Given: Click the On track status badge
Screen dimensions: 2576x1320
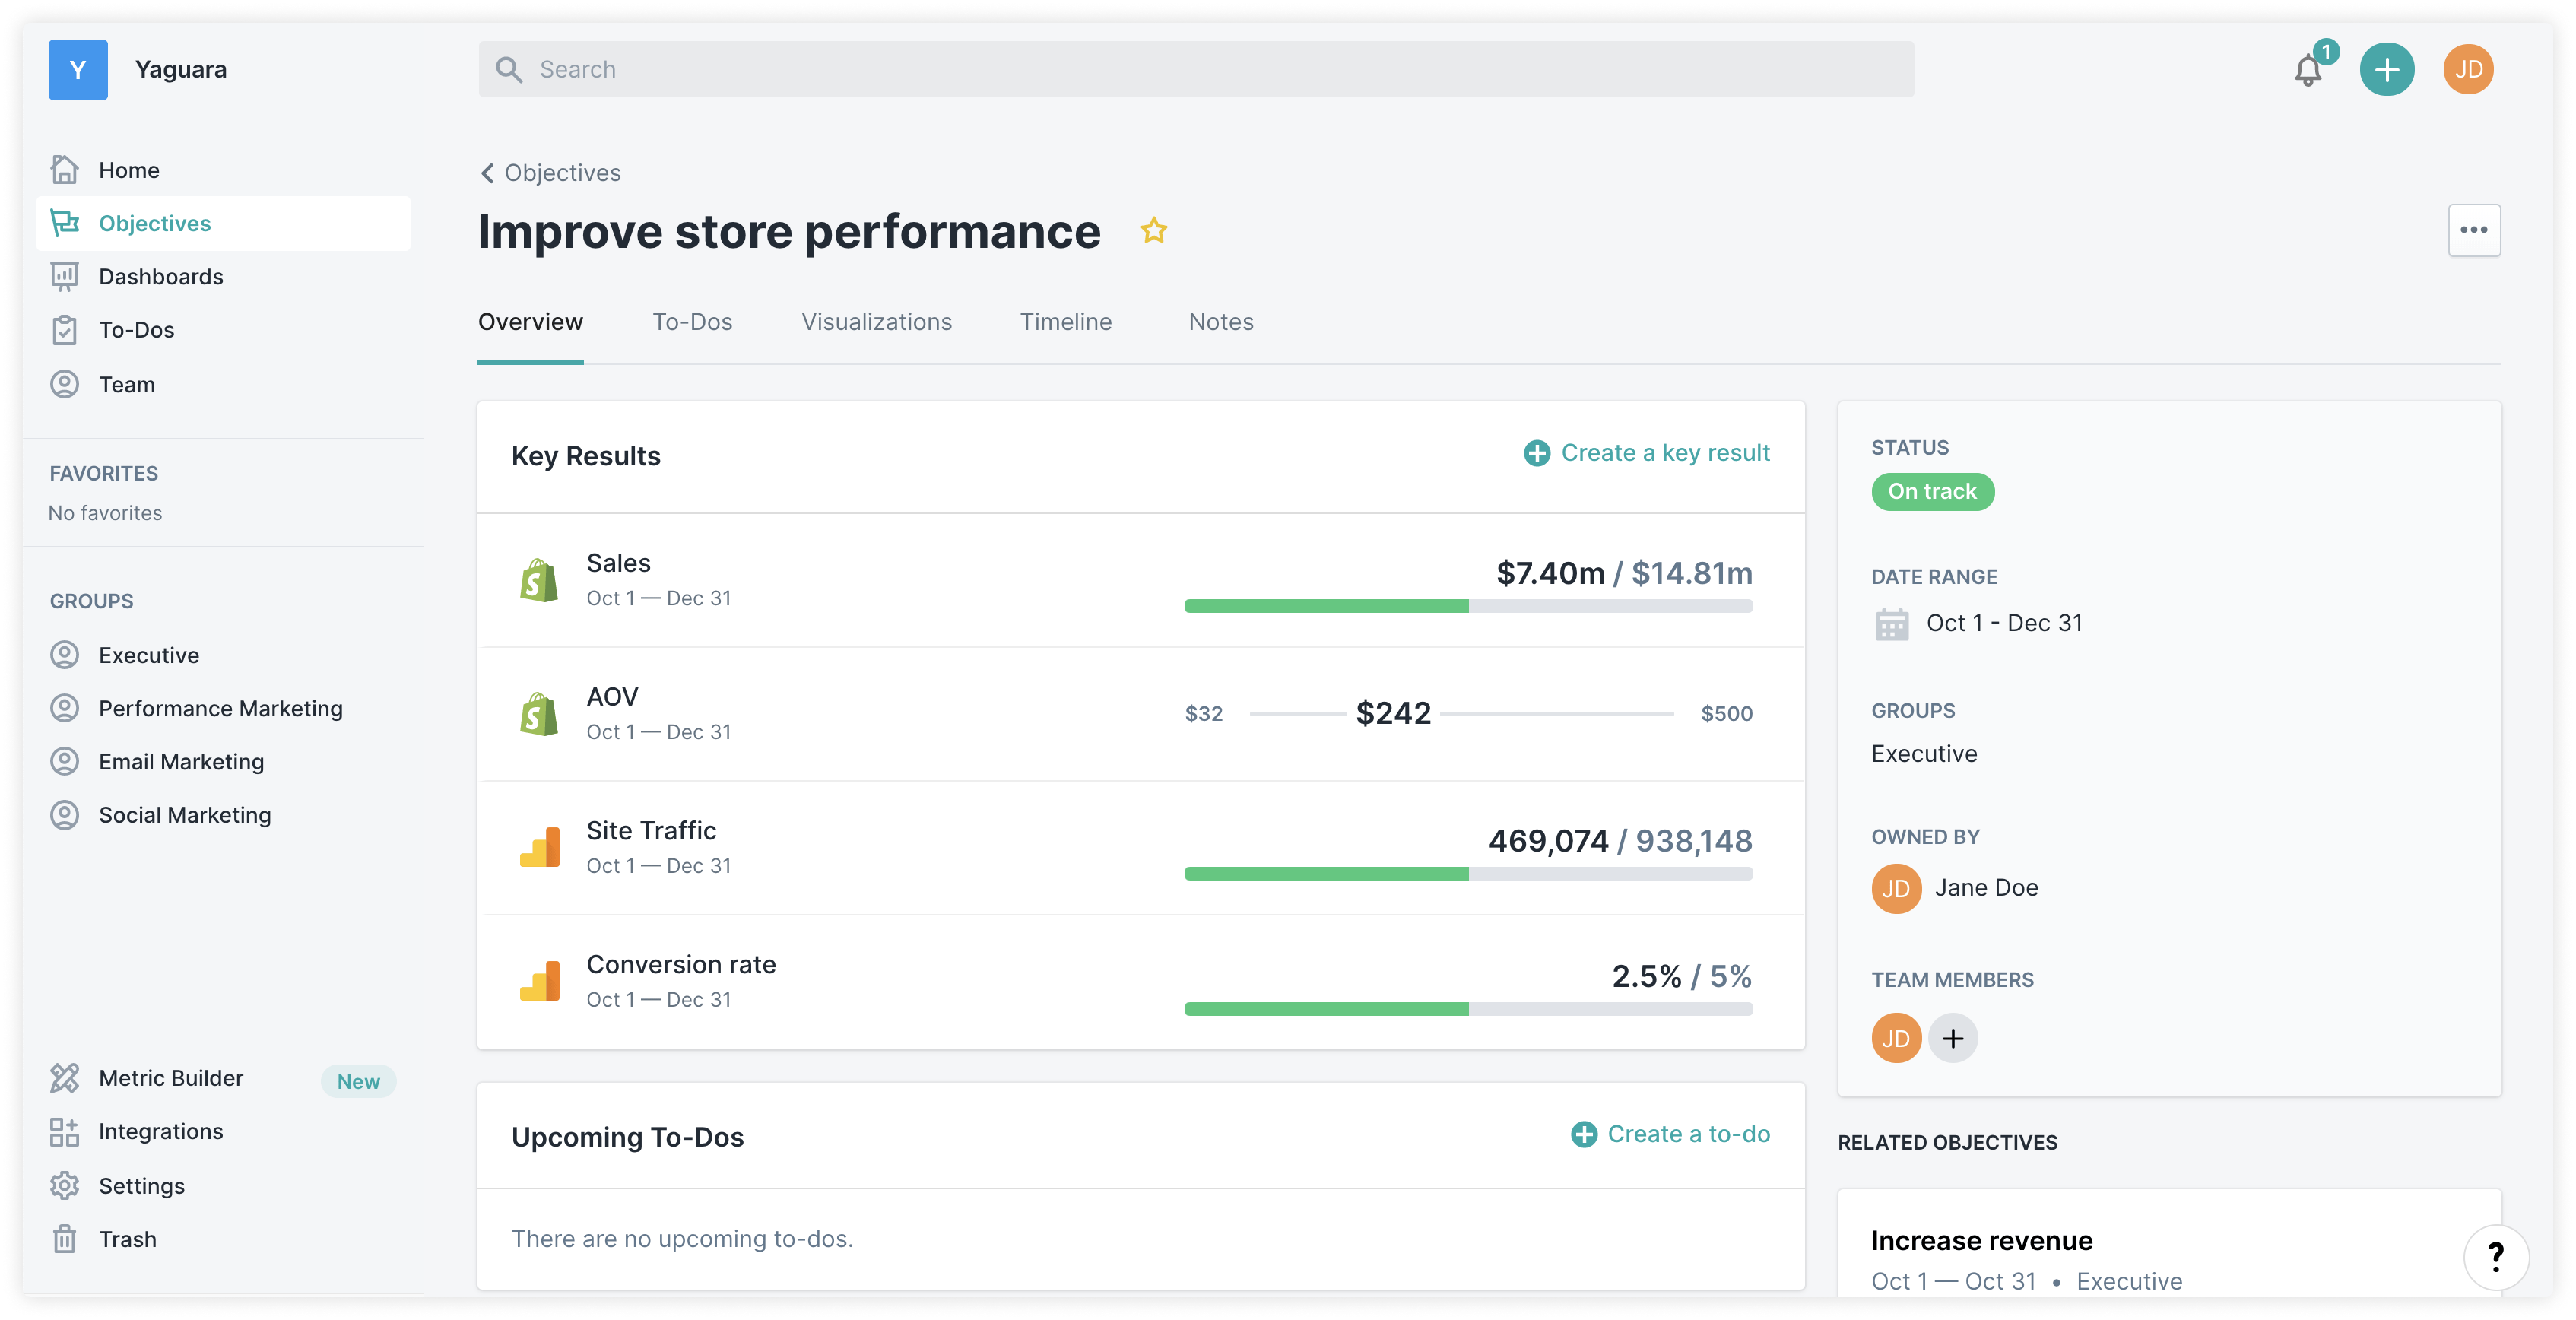Looking at the screenshot, I should pos(1932,492).
